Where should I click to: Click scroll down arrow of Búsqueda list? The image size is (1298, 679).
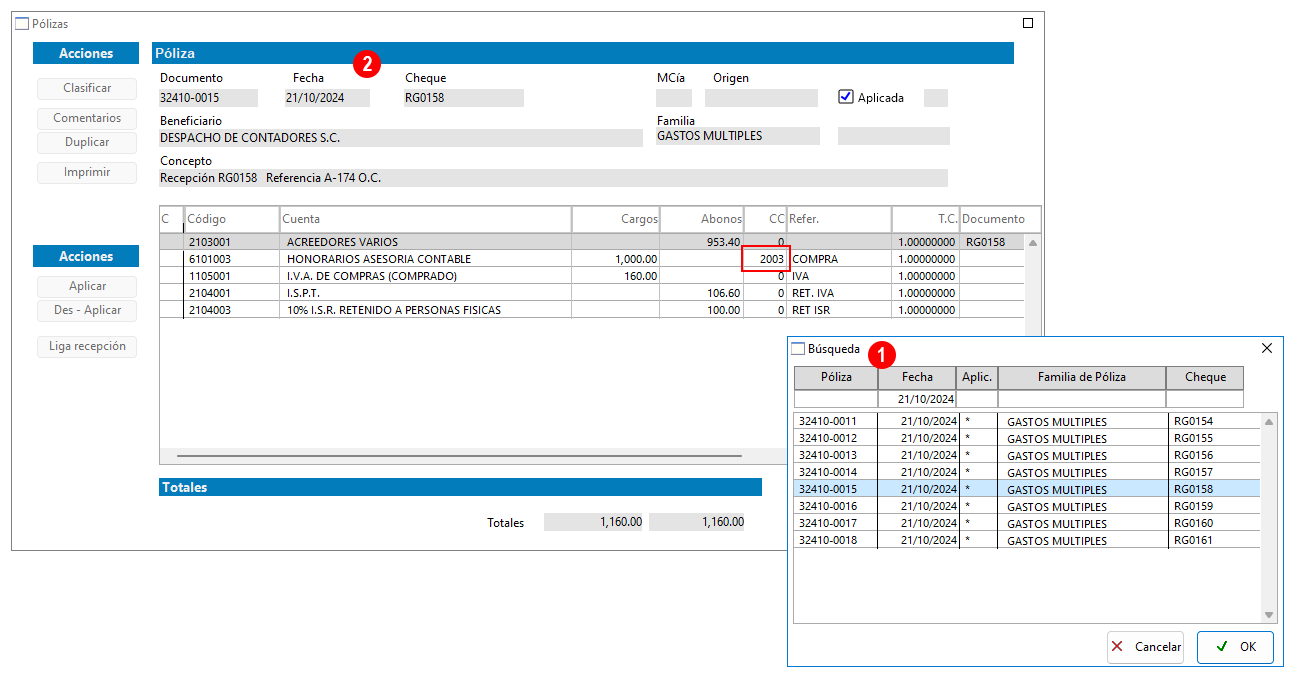(x=1269, y=615)
